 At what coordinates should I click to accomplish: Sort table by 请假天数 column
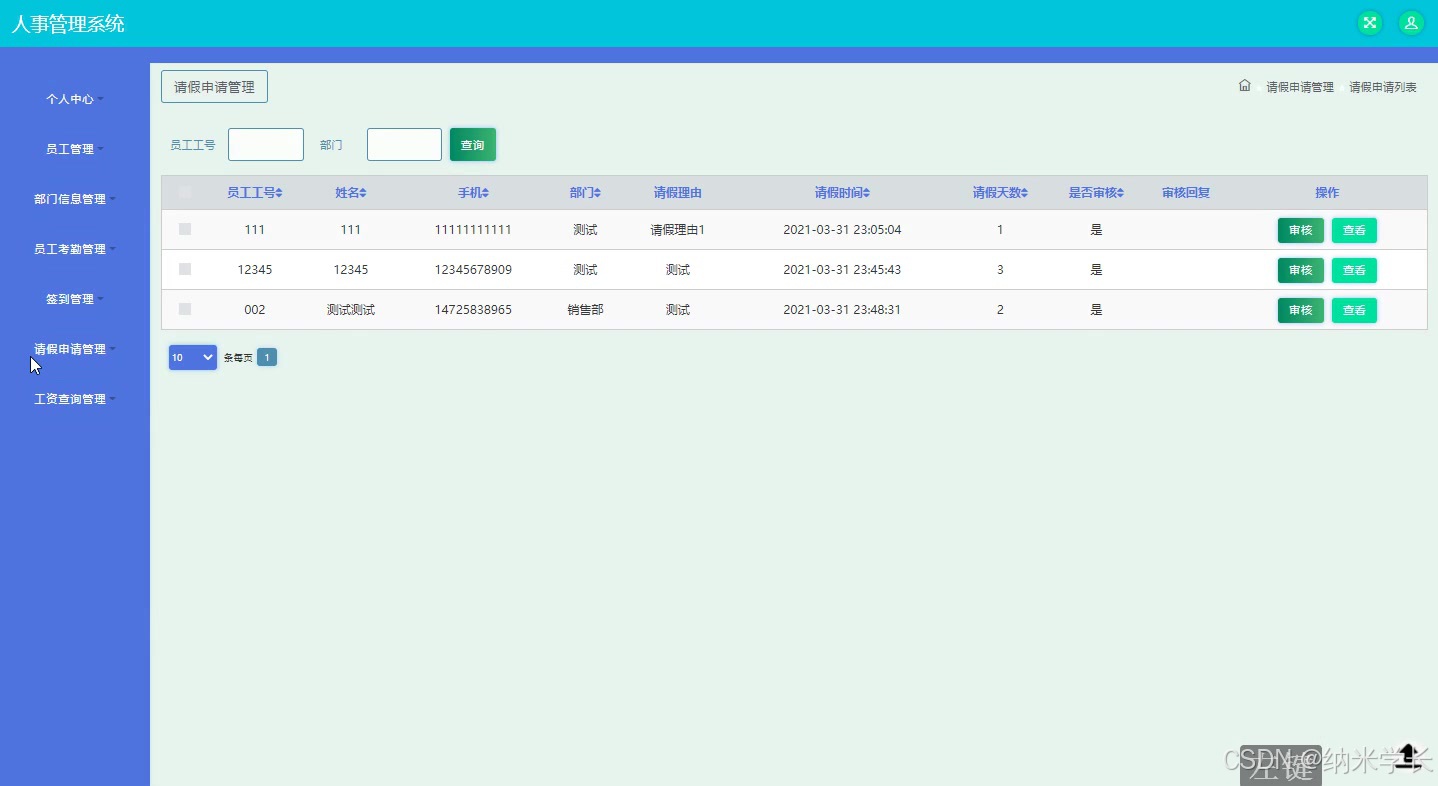[1000, 193]
